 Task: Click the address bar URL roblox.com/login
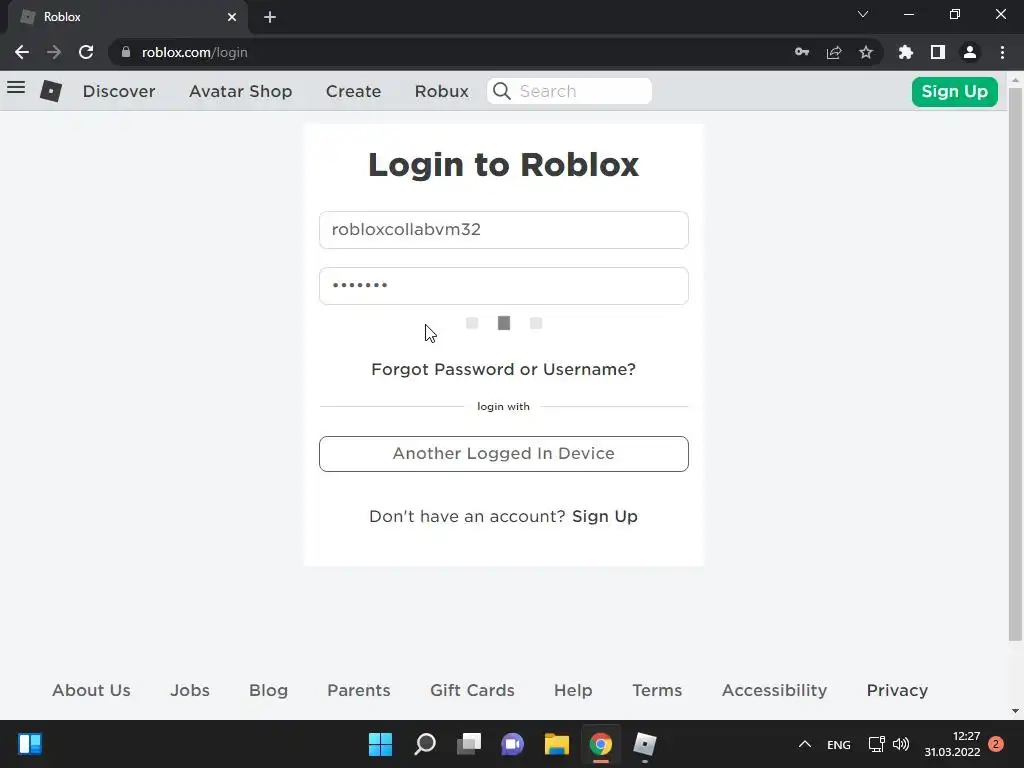click(195, 52)
